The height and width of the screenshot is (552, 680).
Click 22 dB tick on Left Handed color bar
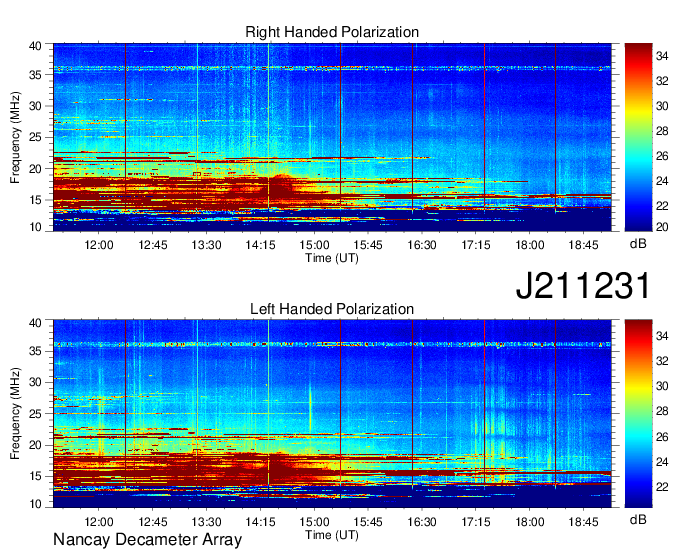point(662,487)
